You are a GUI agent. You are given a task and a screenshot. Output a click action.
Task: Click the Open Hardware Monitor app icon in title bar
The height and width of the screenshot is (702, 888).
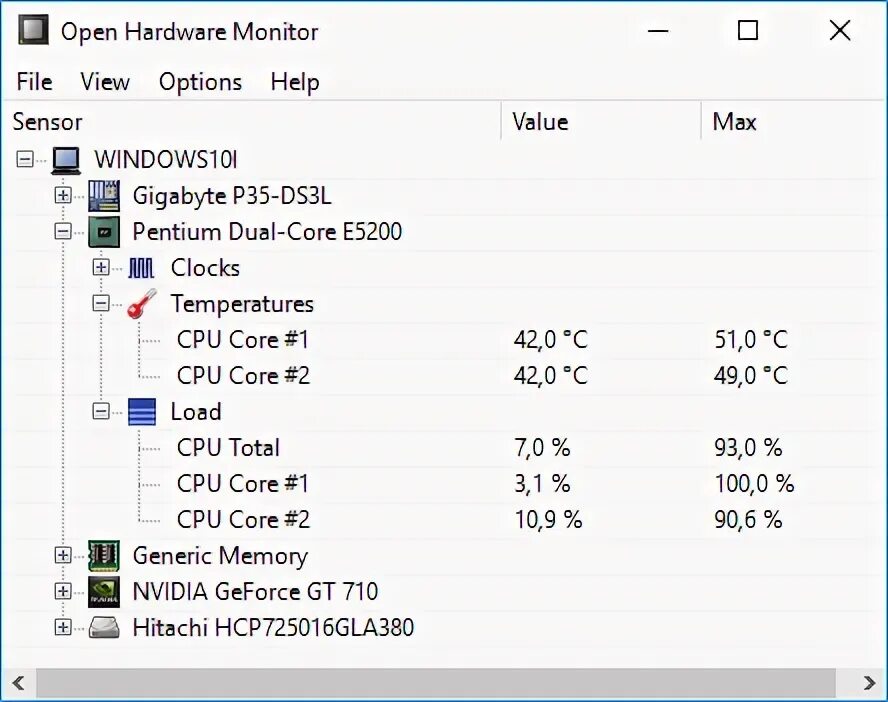point(32,30)
